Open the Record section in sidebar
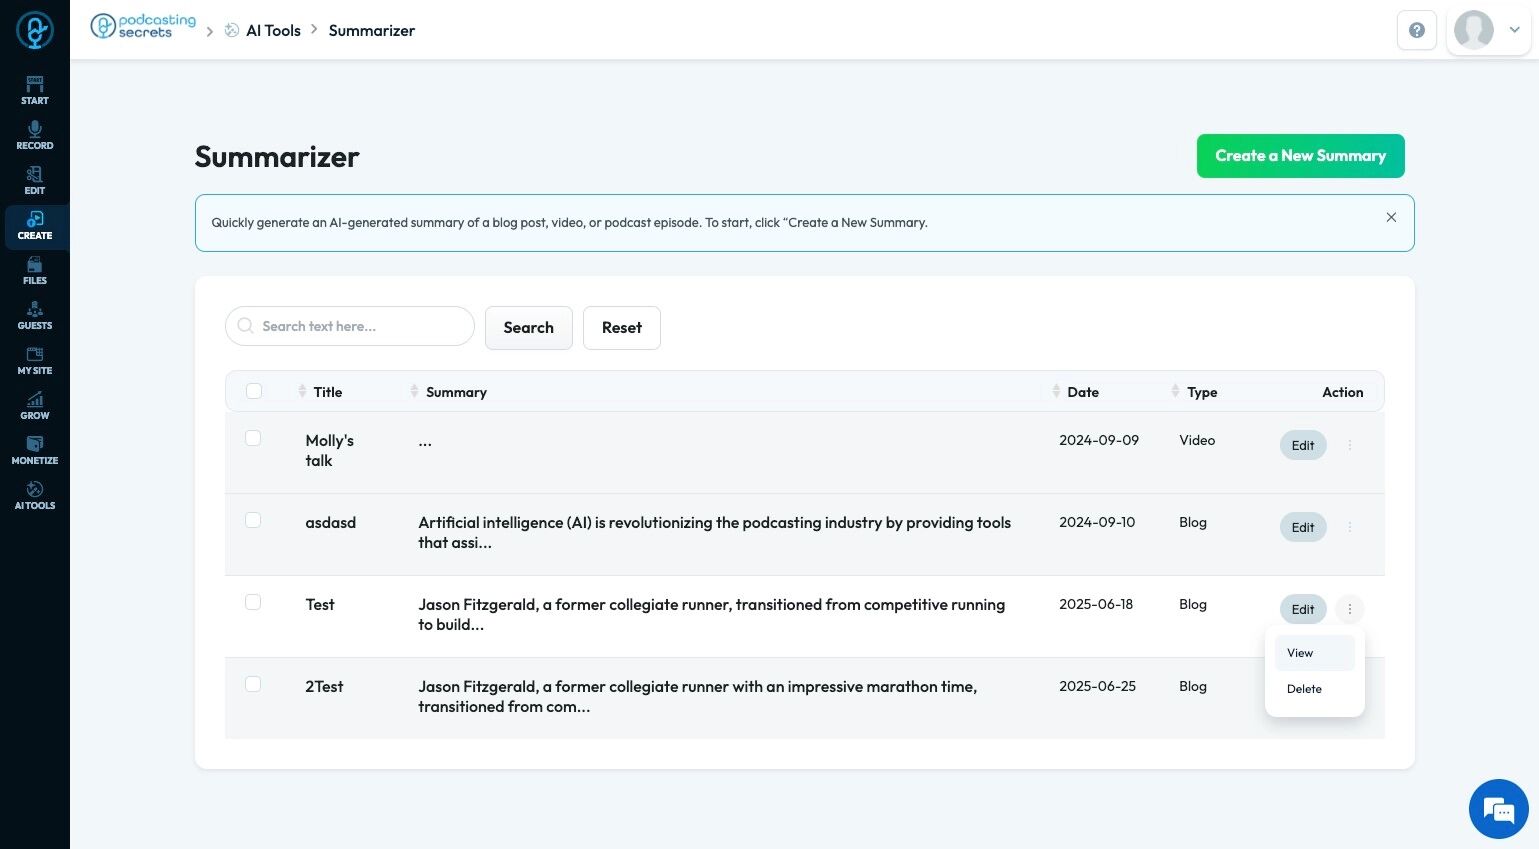The image size is (1539, 849). [x=35, y=136]
